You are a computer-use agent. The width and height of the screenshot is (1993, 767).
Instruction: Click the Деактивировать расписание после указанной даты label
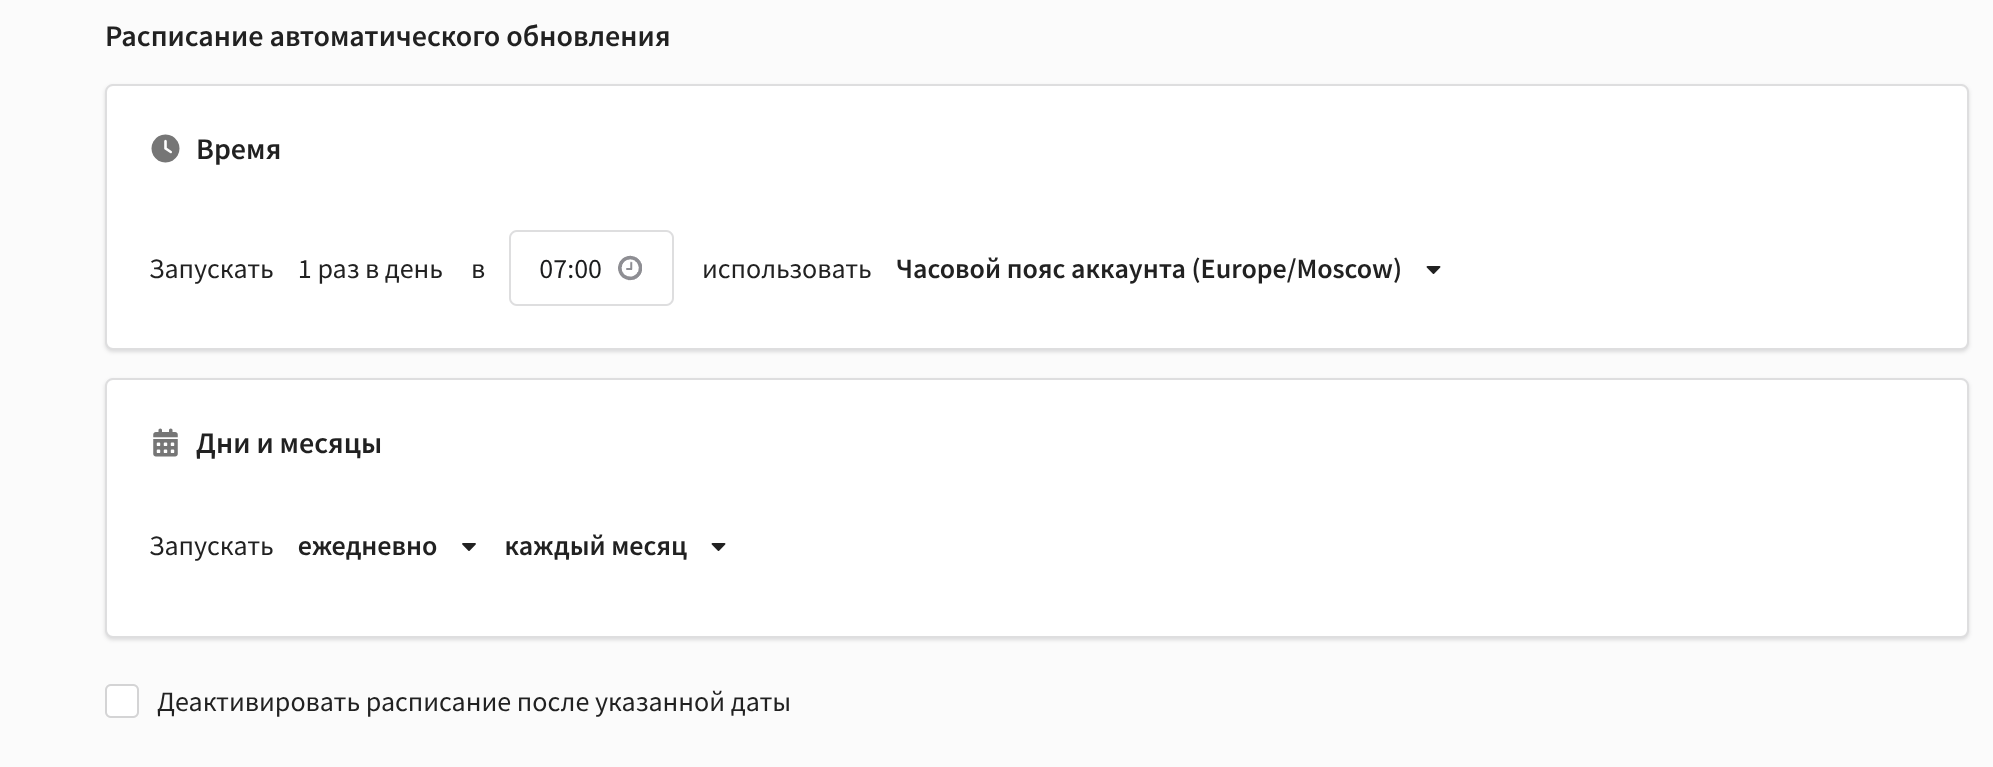point(473,702)
